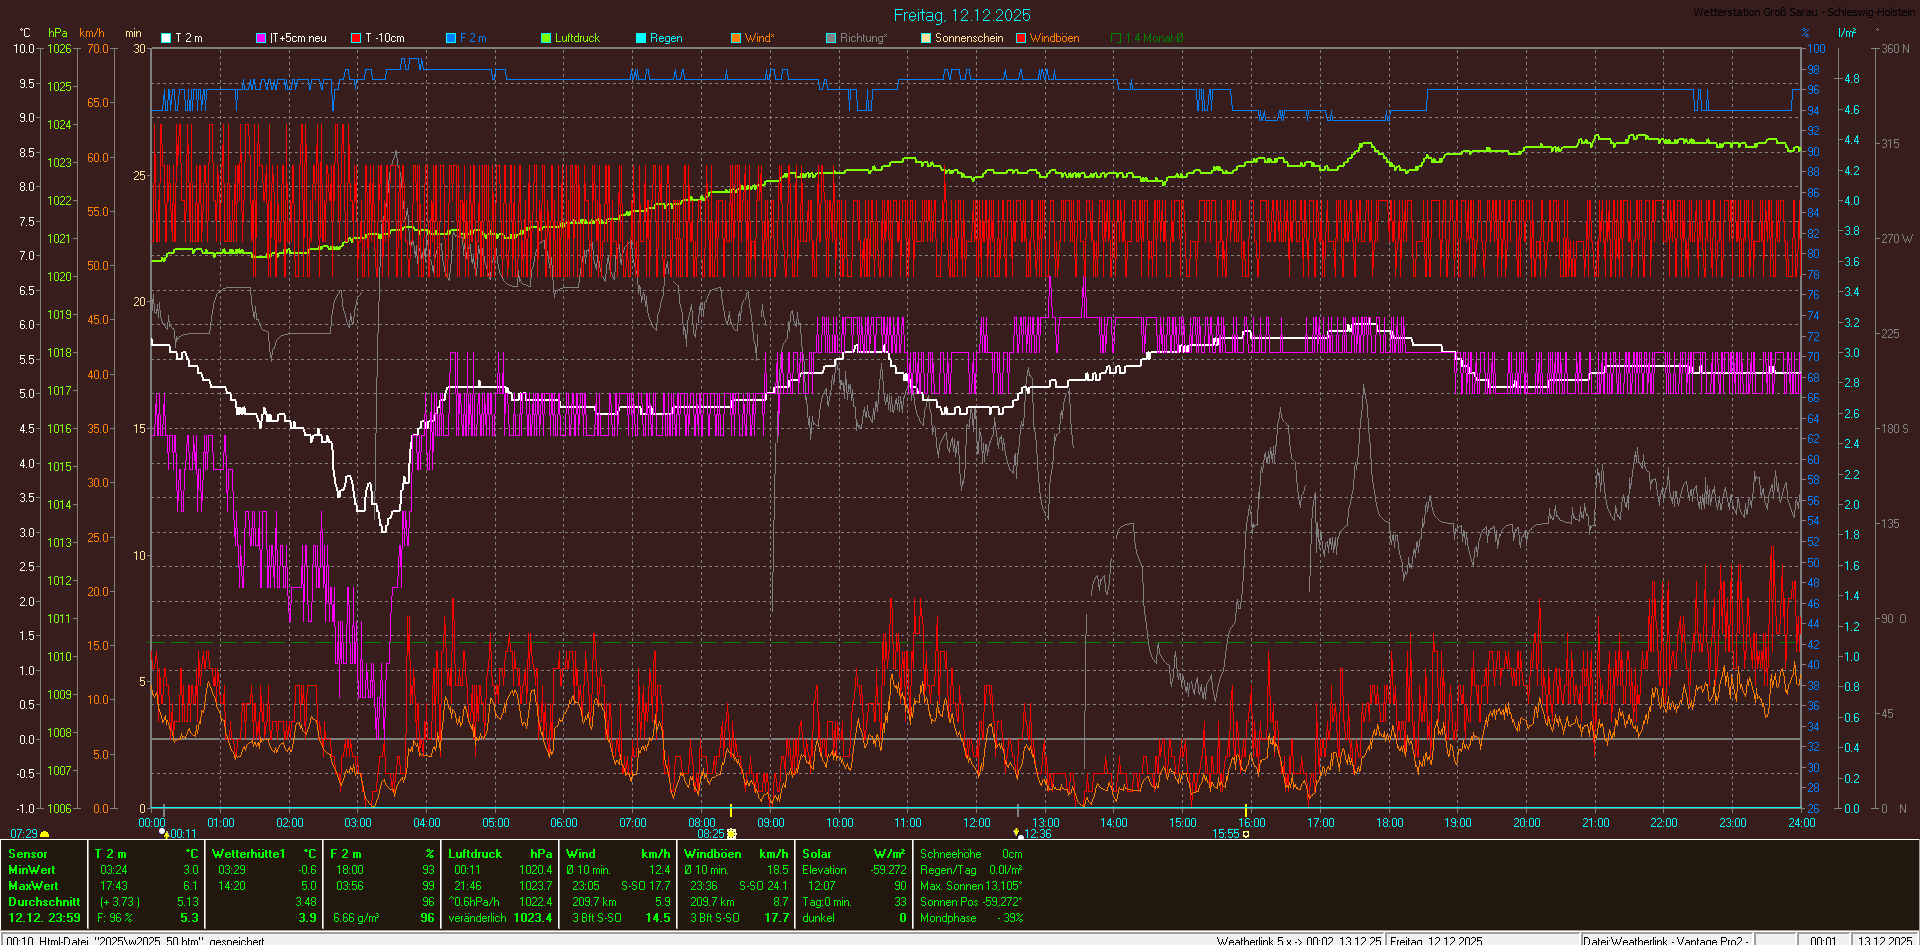Screen dimensions: 1920x945
Task: Click the magenta T+5cm neu swatch
Action: (x=262, y=38)
